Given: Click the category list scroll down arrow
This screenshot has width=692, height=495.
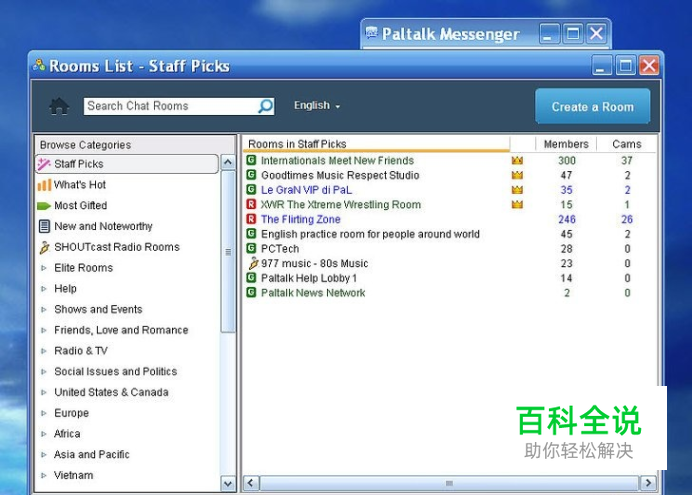Looking at the screenshot, I should pos(228,484).
